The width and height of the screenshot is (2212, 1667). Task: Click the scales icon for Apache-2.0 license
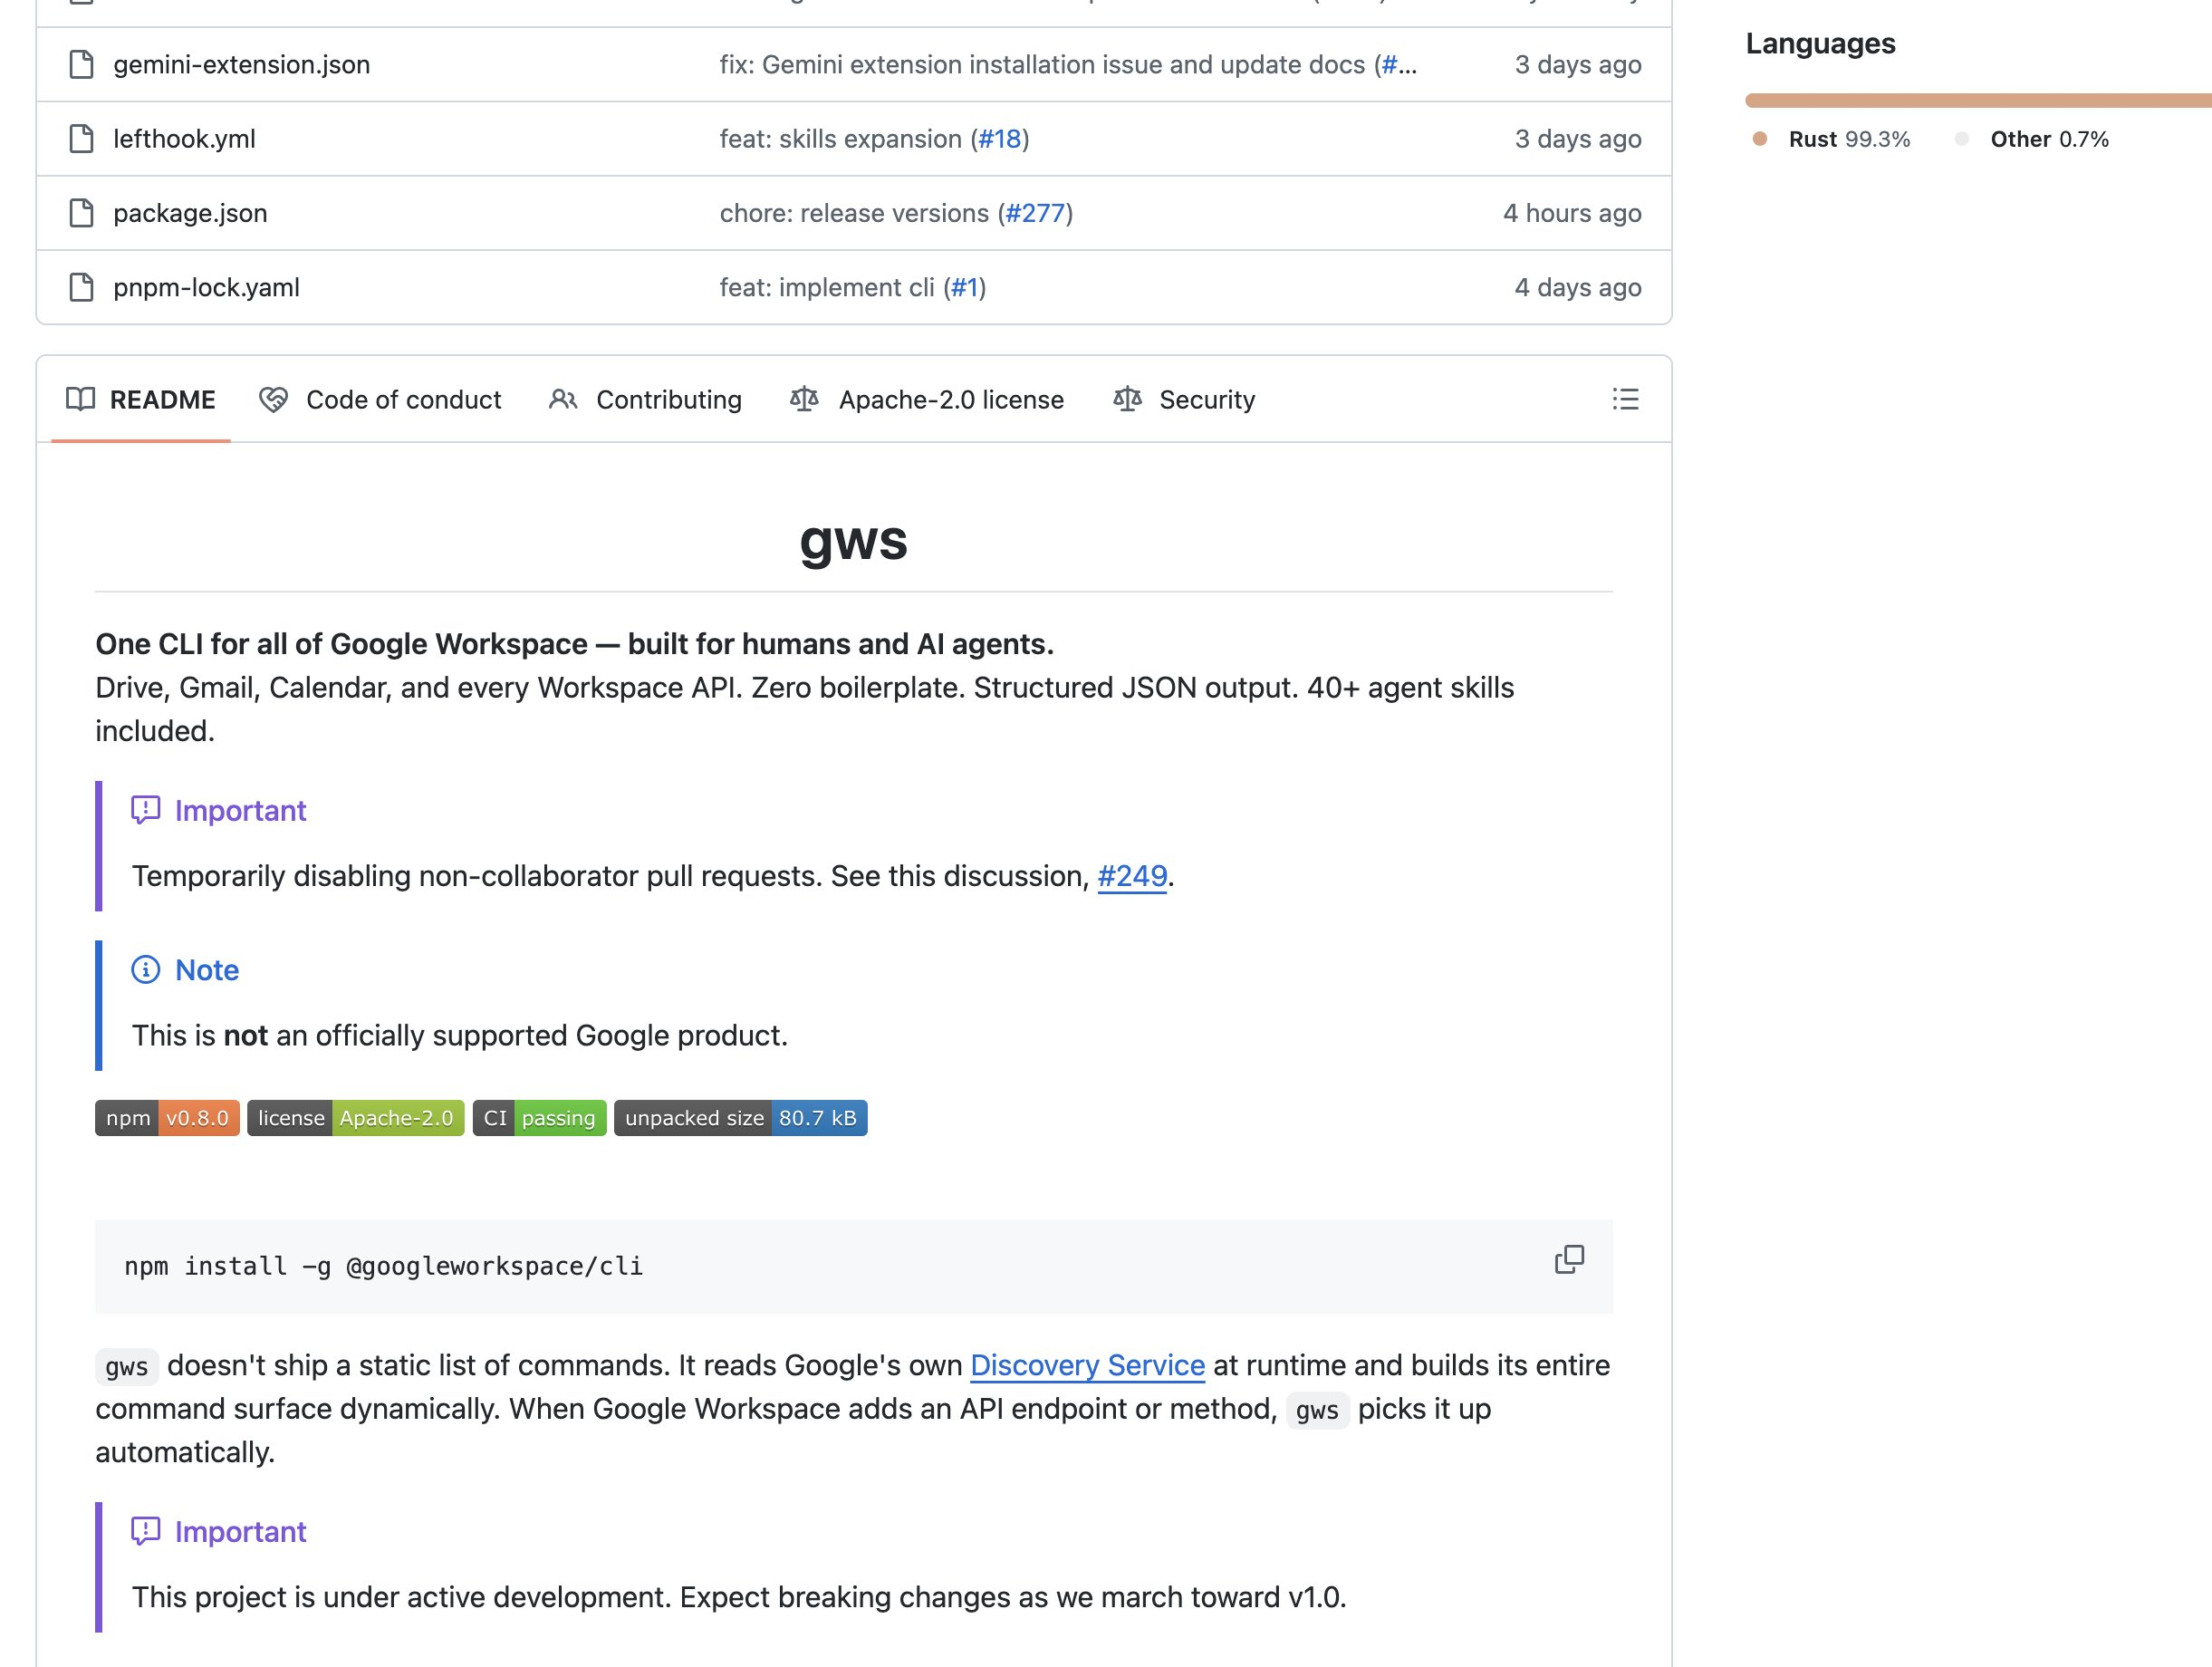coord(804,399)
